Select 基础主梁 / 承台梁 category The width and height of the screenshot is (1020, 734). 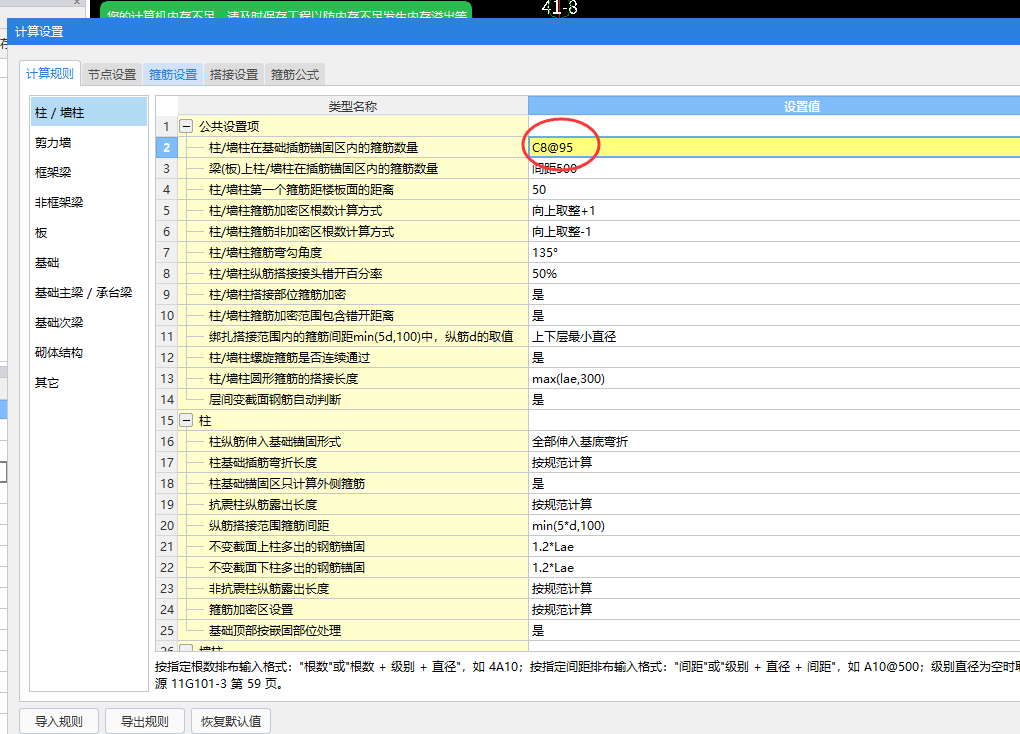click(89, 292)
